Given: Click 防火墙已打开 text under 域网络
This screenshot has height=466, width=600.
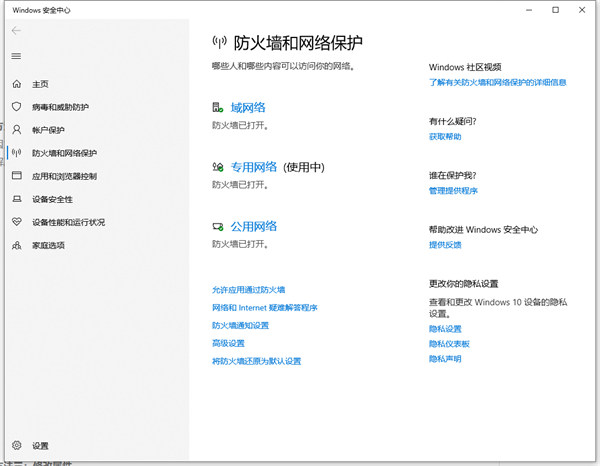Looking at the screenshot, I should click(x=240, y=125).
